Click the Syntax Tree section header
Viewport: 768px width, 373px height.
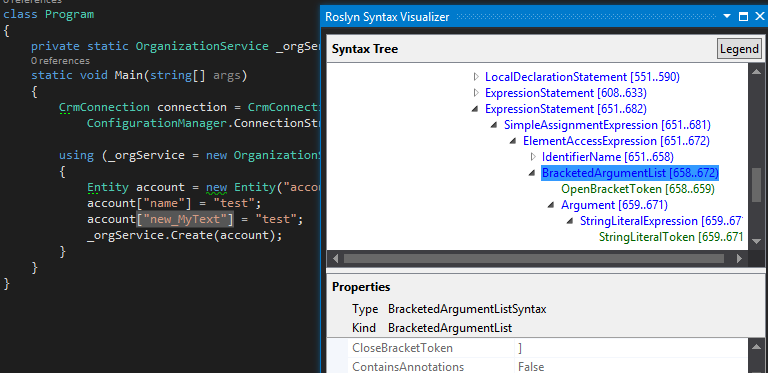coord(365,49)
